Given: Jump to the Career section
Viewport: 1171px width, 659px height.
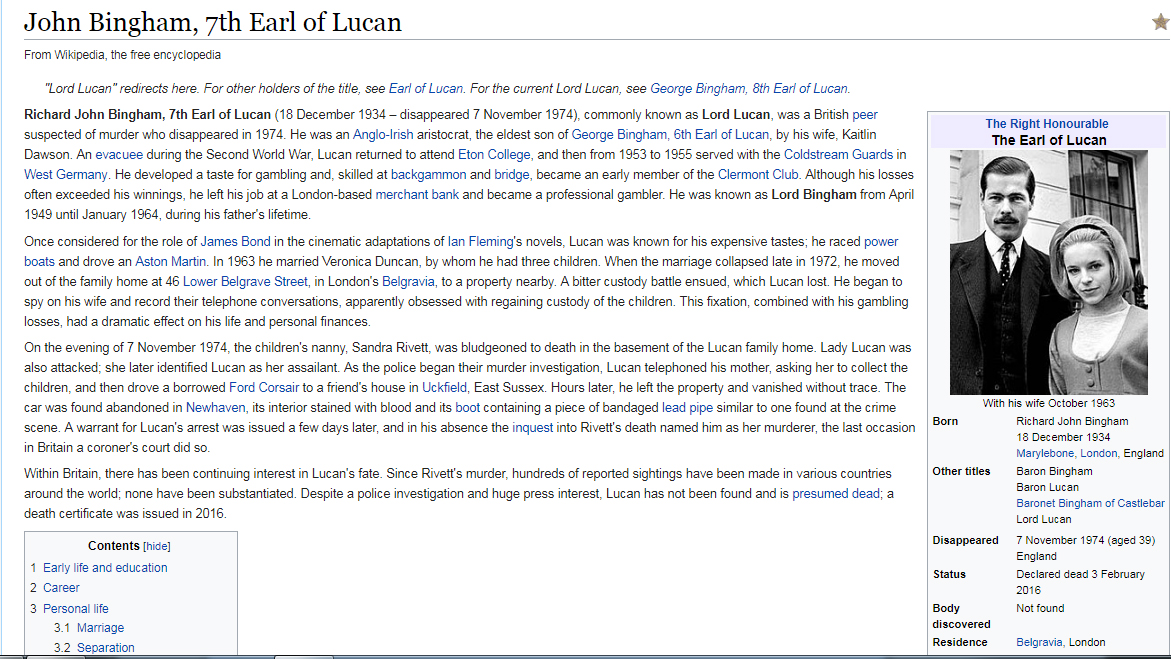Looking at the screenshot, I should pyautogui.click(x=61, y=588).
